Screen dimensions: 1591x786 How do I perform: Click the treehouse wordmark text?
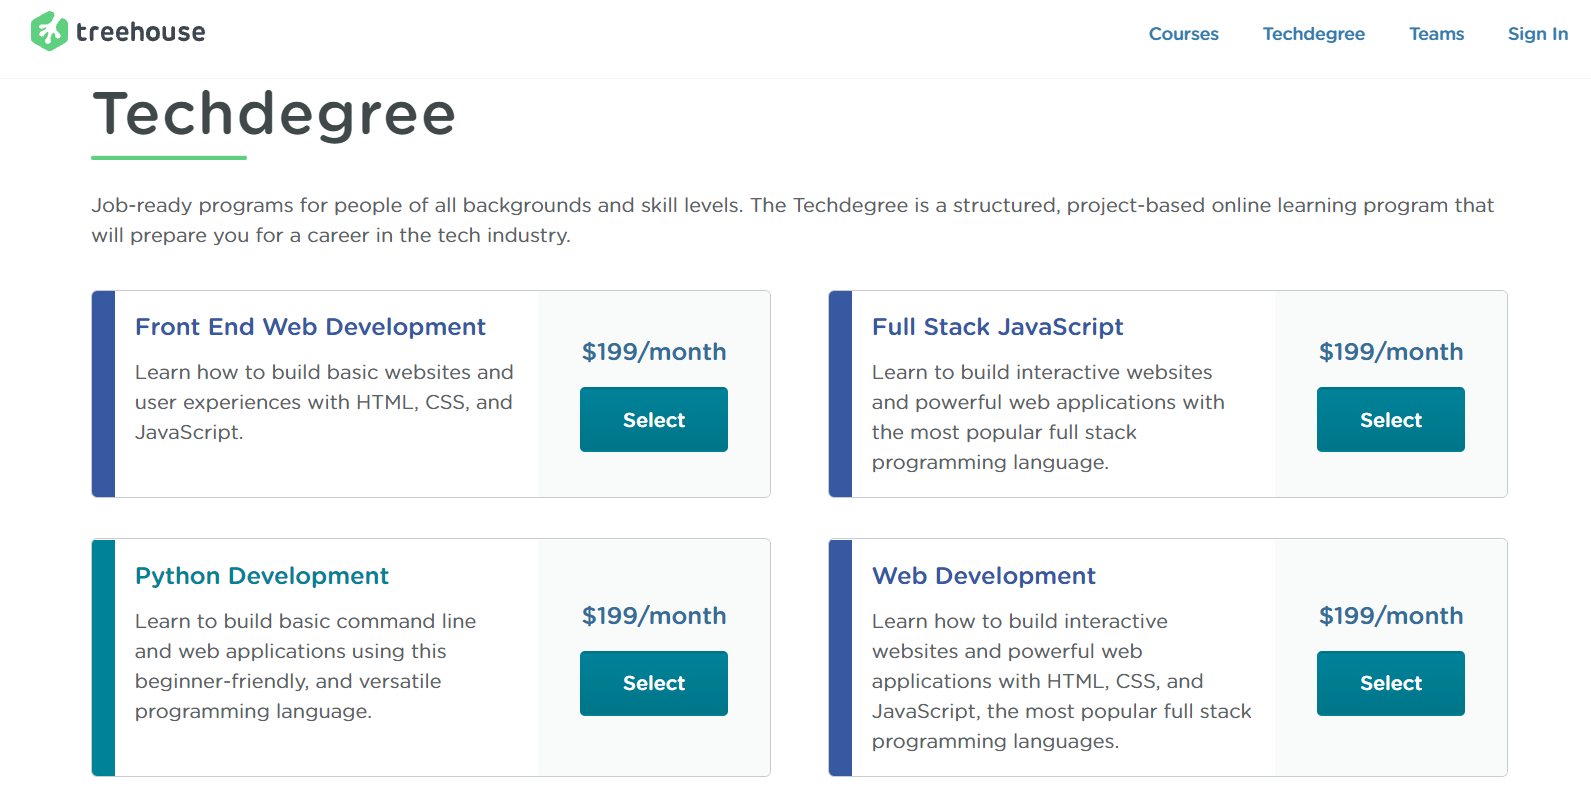[141, 33]
